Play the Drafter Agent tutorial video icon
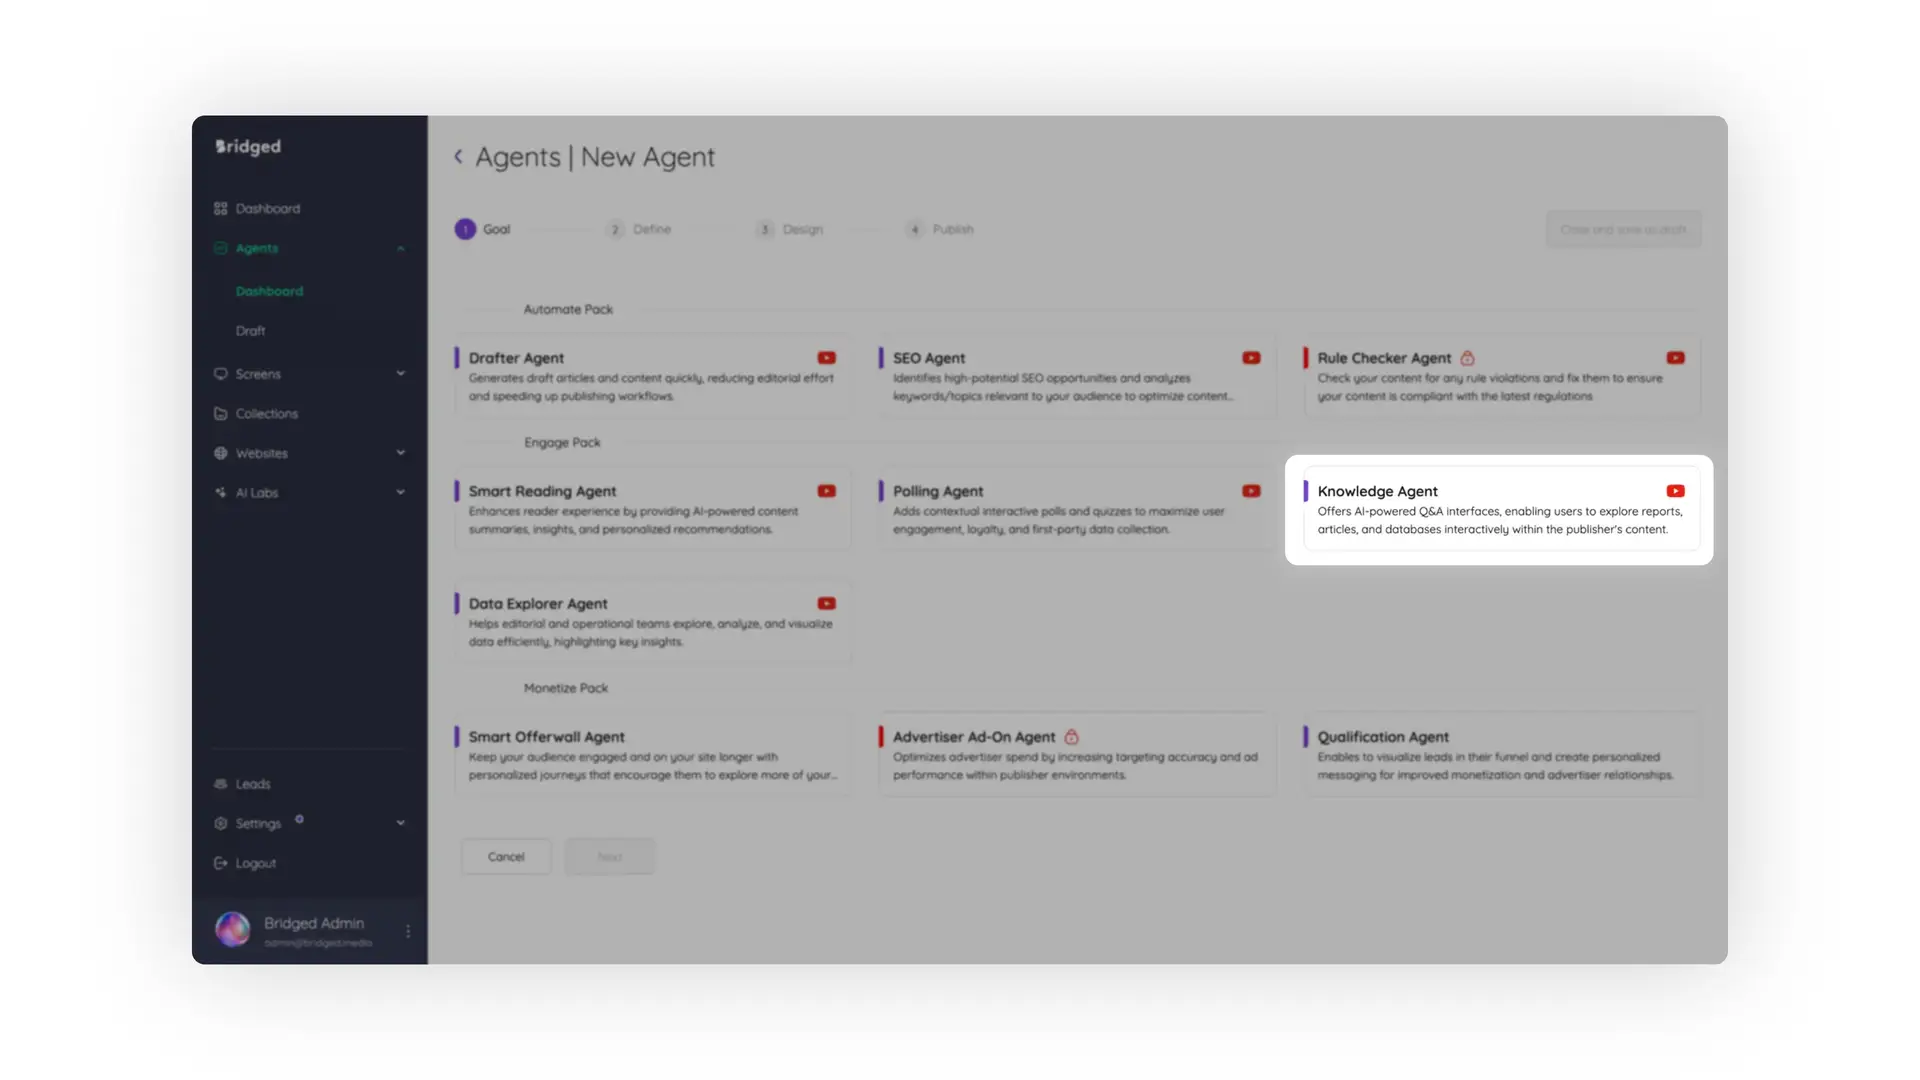 coord(826,357)
